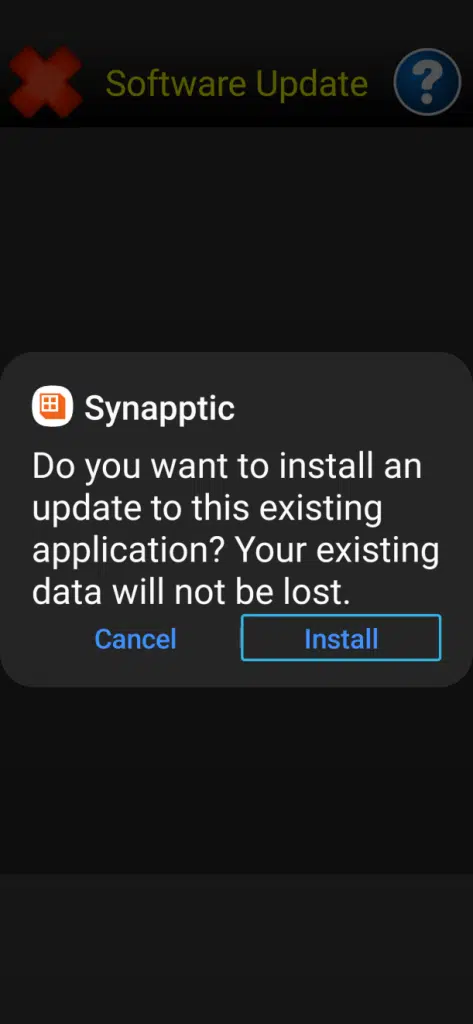Tap the dimmed area above the dialog
The width and height of the screenshot is (473, 1024).
(236, 238)
